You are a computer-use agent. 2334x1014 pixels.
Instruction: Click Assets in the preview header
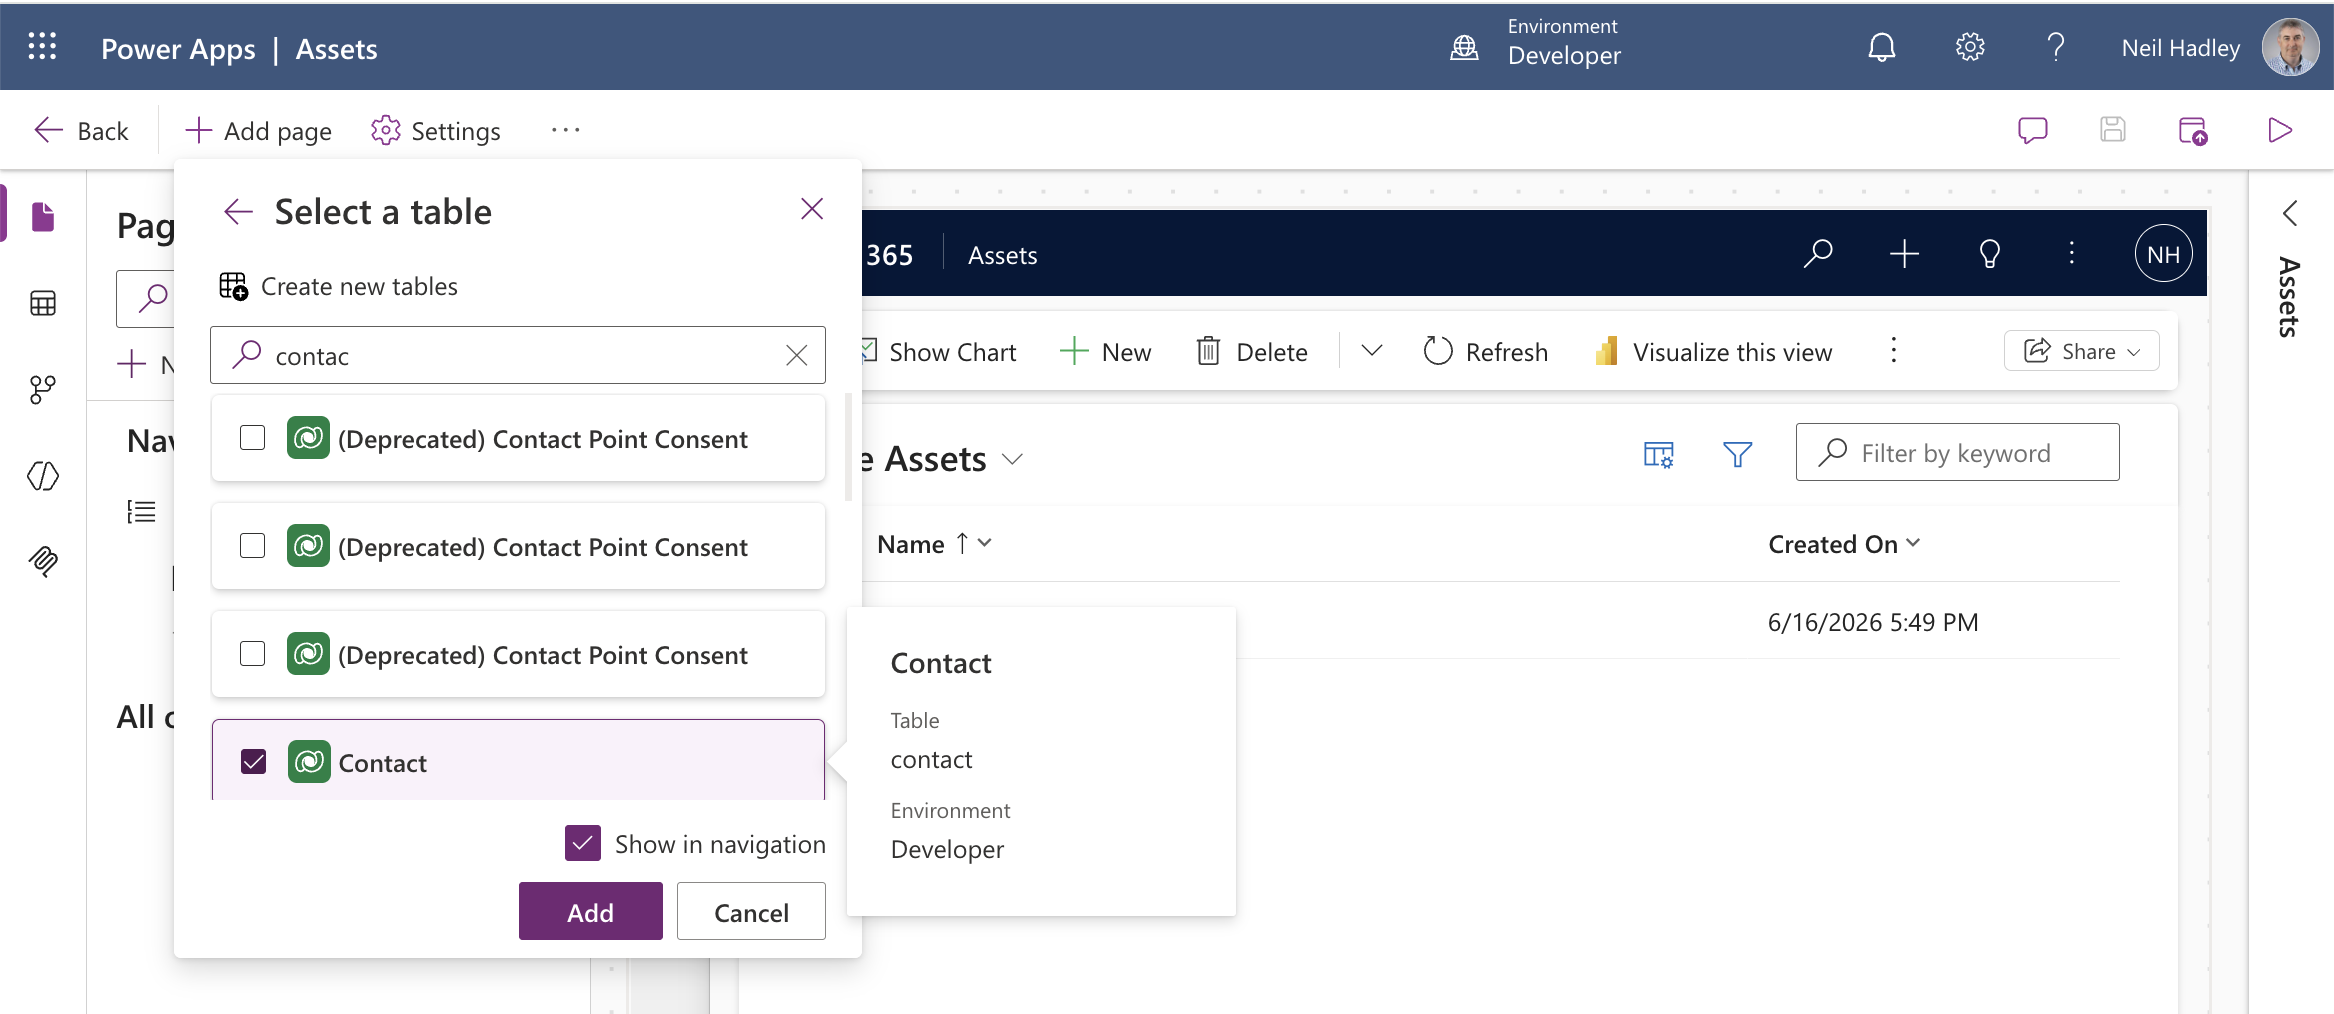coord(1002,255)
